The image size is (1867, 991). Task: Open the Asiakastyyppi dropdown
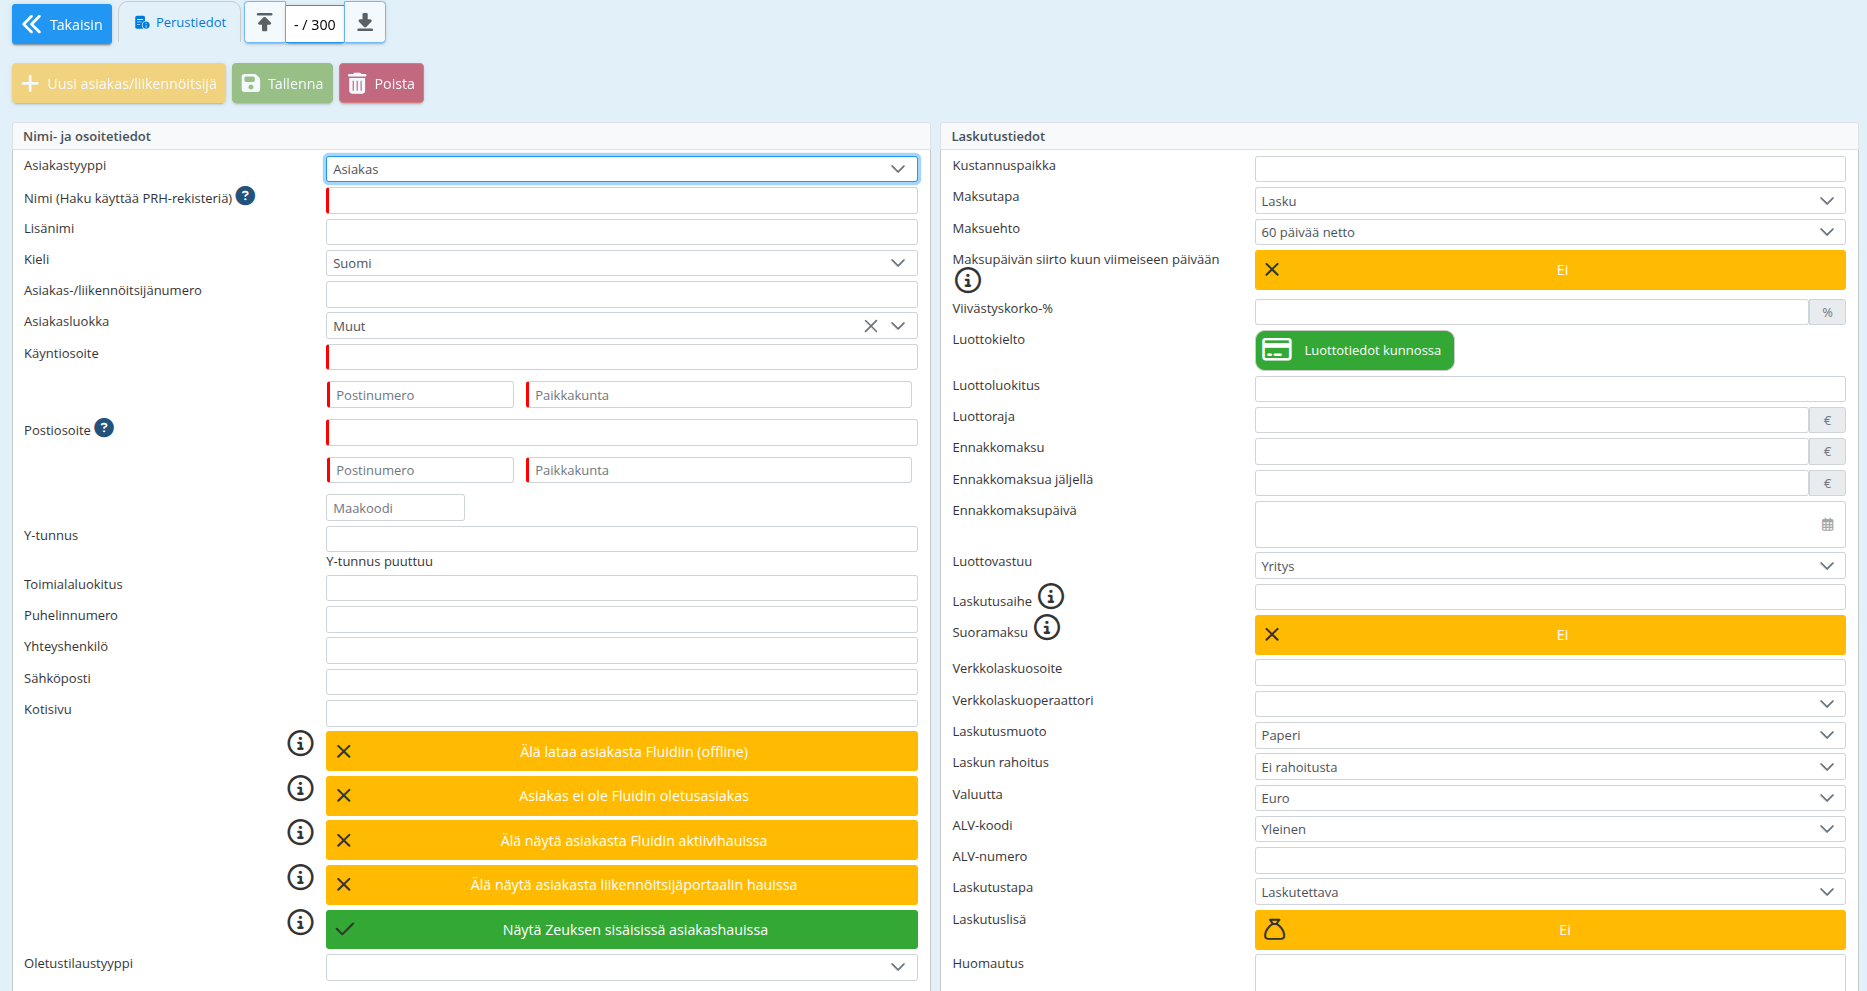pos(621,169)
